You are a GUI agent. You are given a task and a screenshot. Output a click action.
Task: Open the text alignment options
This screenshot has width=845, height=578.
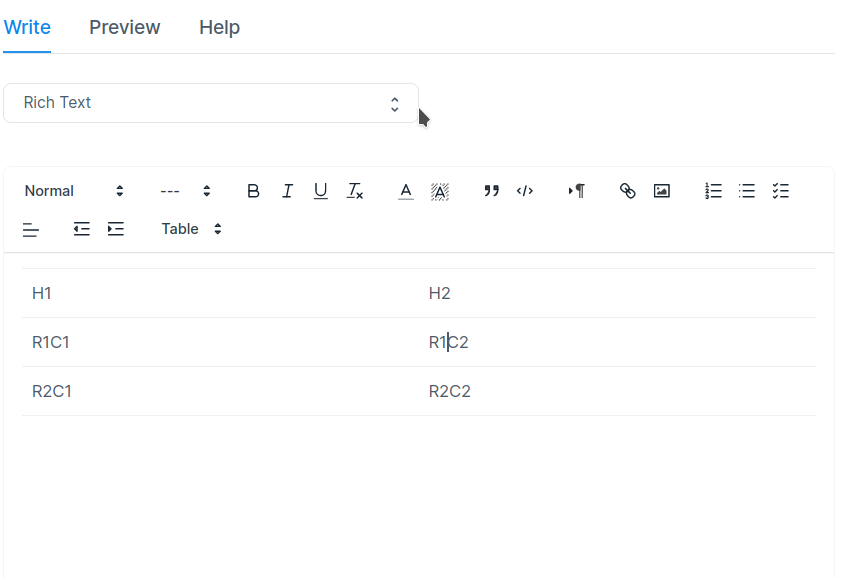point(31,229)
